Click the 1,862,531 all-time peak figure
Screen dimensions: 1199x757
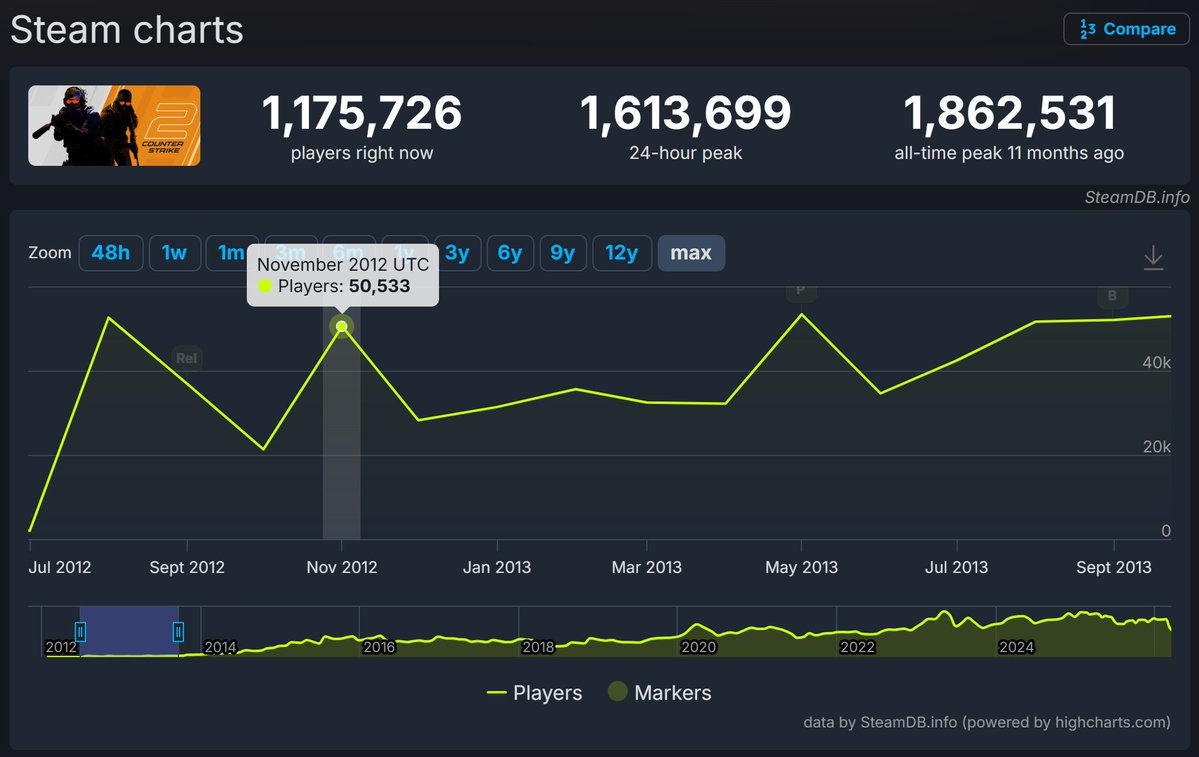pyautogui.click(x=1009, y=113)
